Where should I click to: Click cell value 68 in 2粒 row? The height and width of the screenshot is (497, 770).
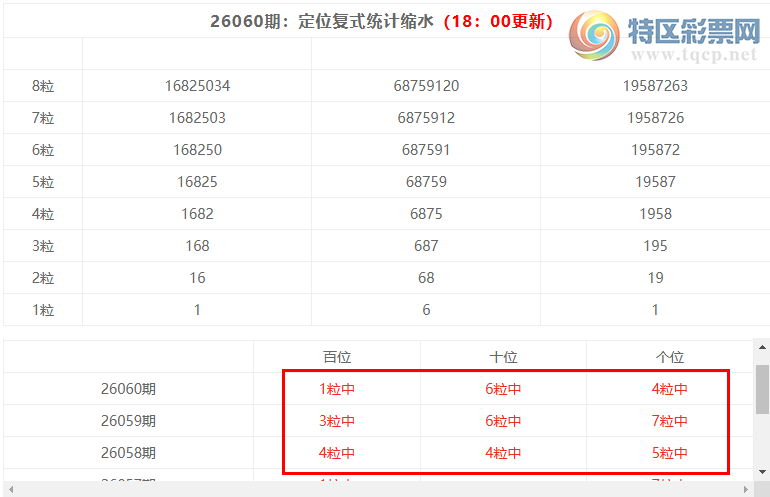click(x=426, y=278)
